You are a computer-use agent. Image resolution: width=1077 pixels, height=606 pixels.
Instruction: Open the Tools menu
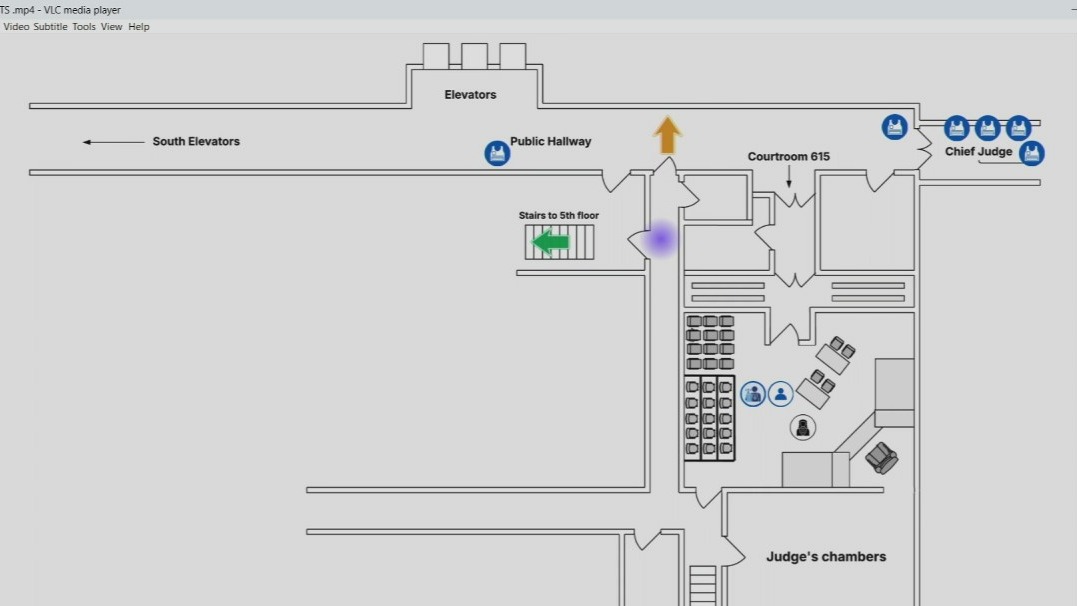click(x=83, y=27)
